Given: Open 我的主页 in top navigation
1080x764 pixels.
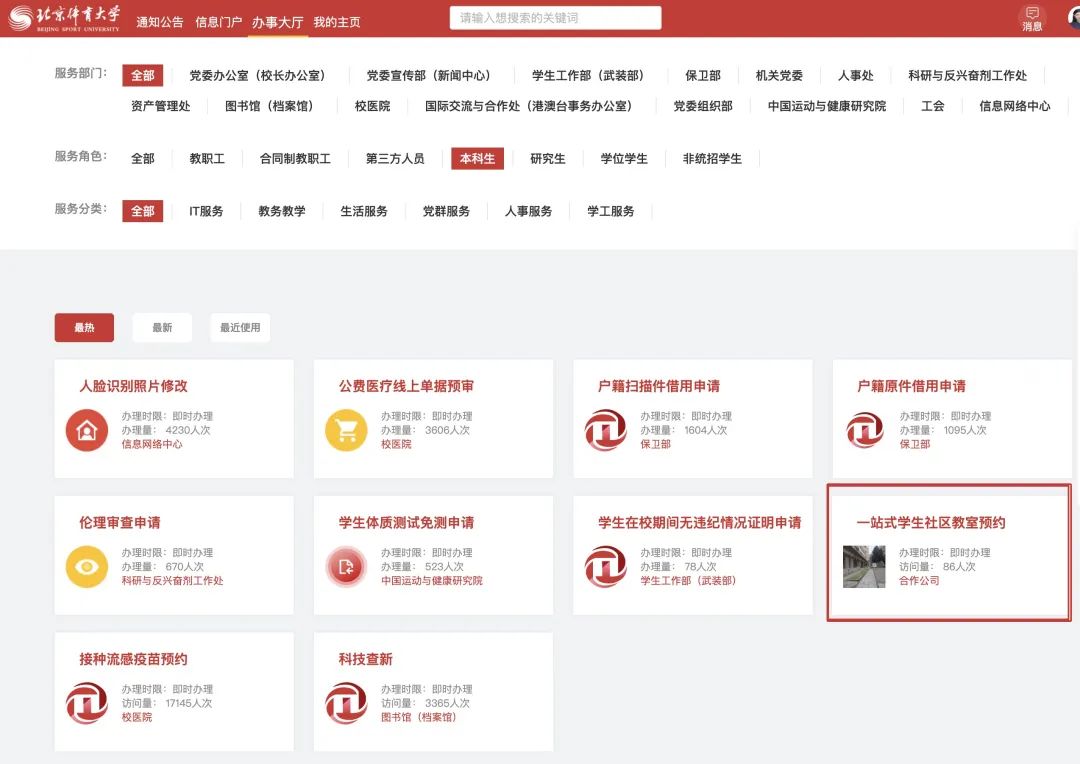Looking at the screenshot, I should (x=337, y=22).
